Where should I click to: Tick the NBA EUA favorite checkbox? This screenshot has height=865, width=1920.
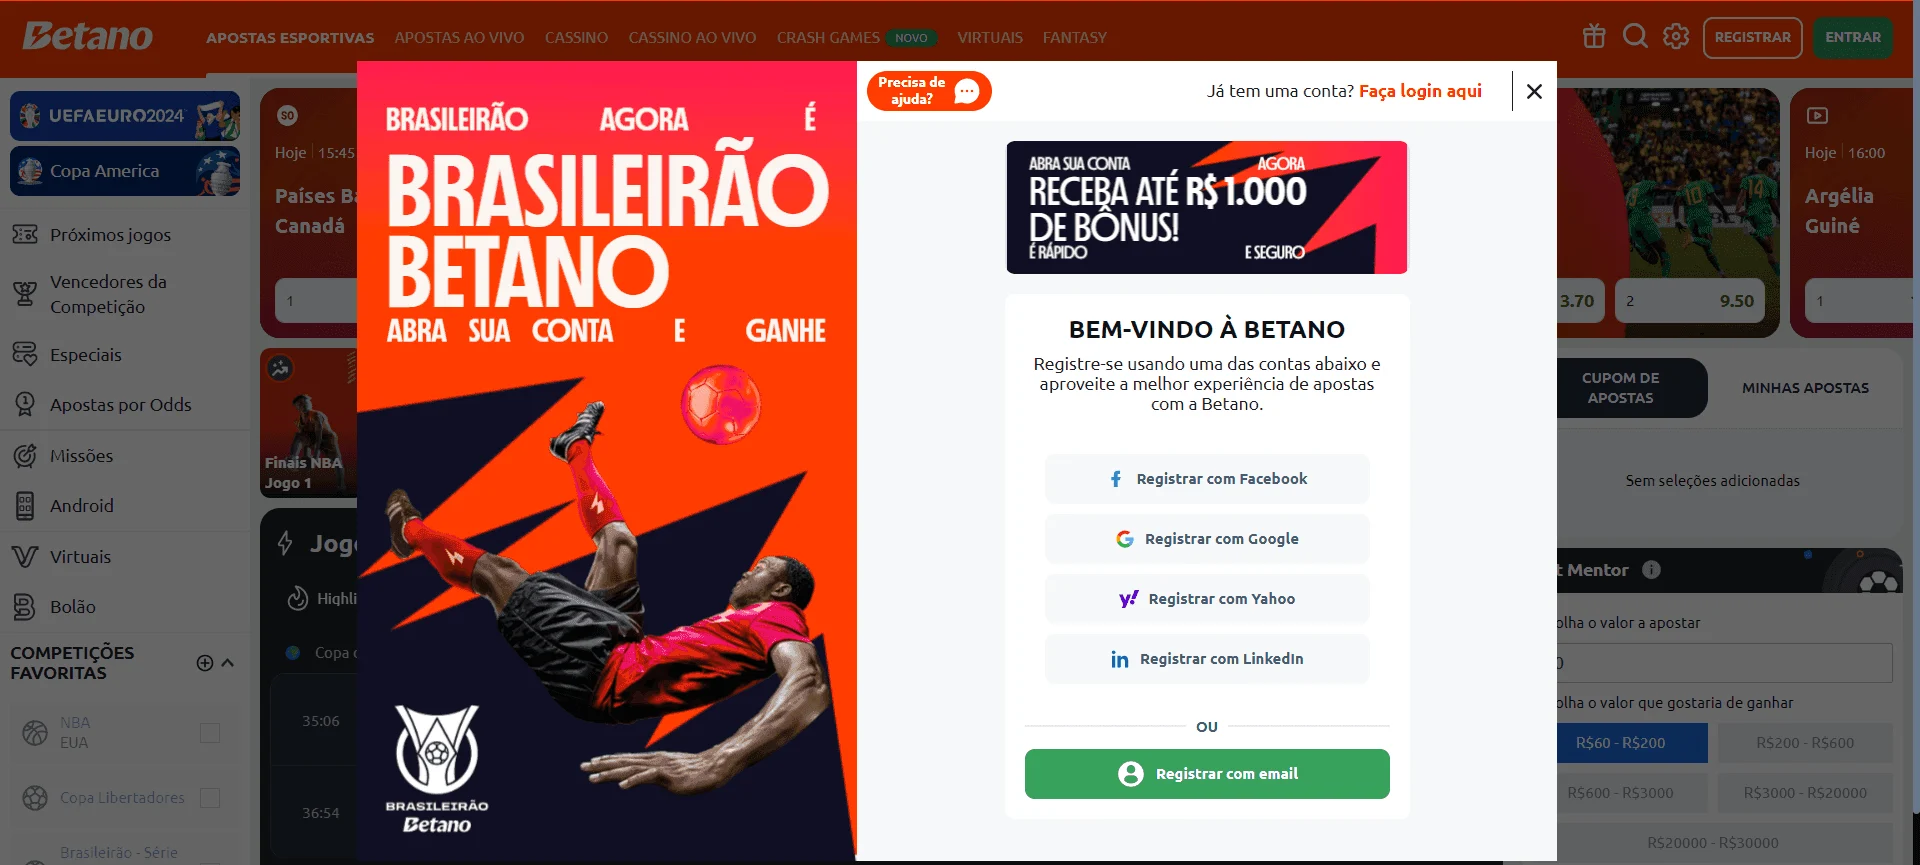pos(210,733)
